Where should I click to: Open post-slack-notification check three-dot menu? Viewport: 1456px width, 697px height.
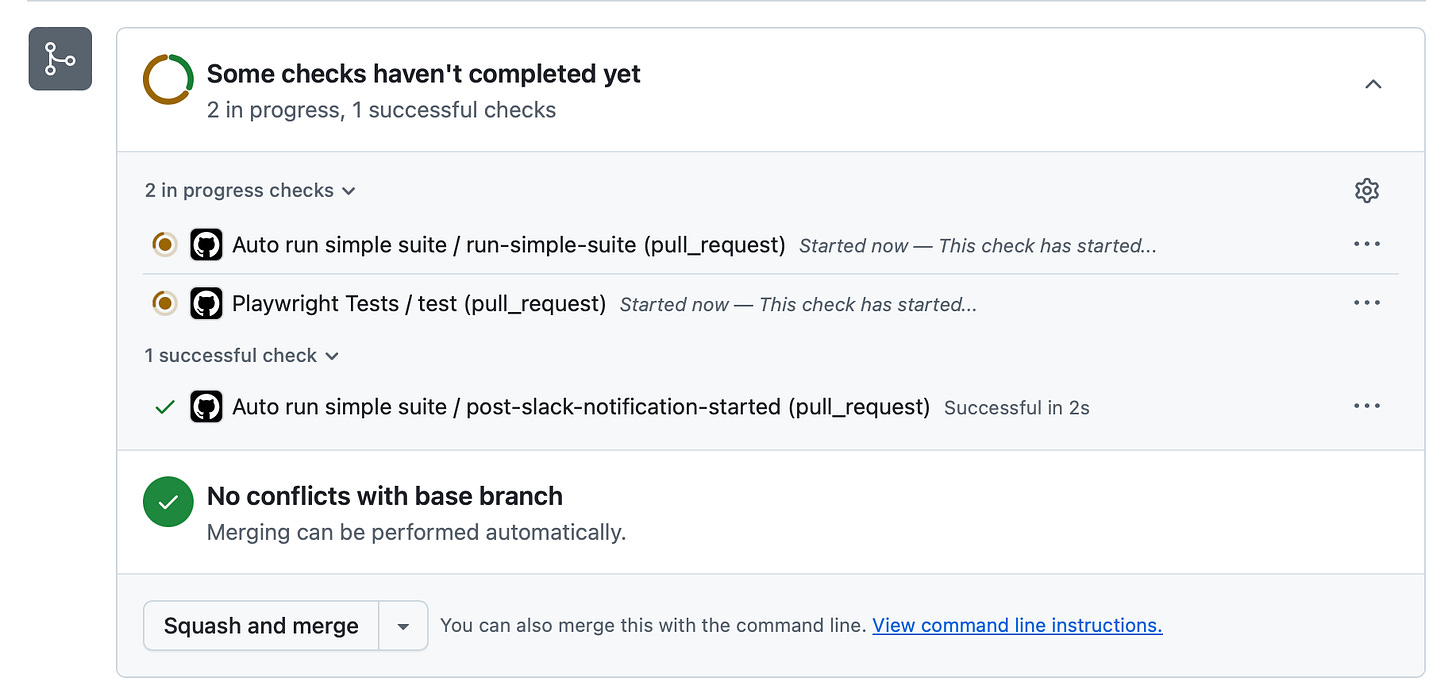(x=1366, y=406)
